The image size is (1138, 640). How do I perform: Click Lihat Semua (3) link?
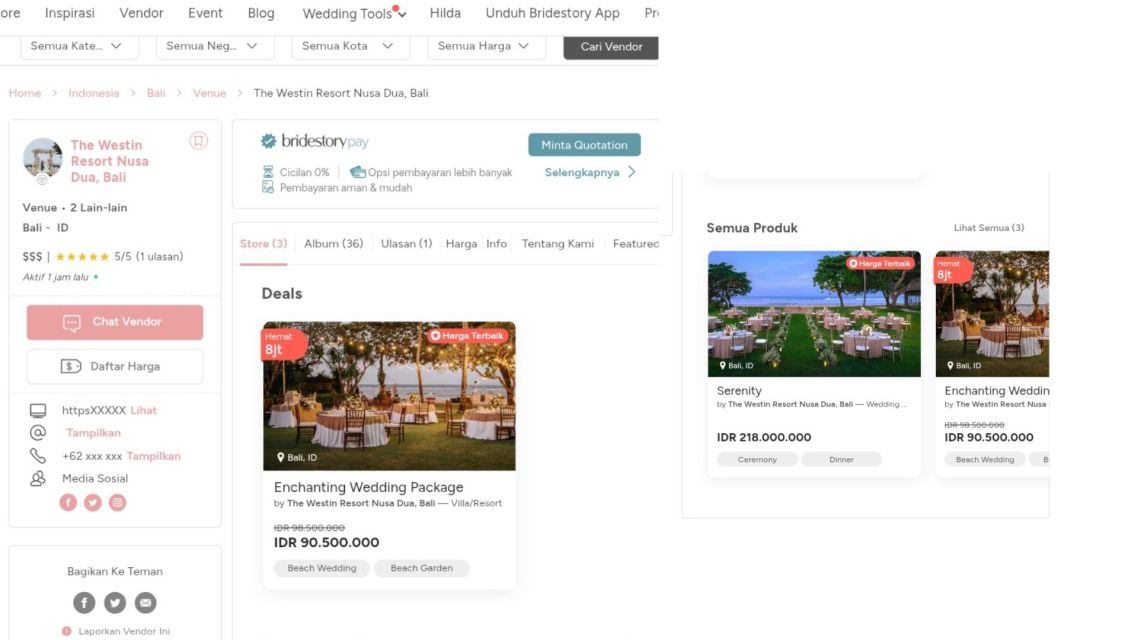(x=988, y=228)
